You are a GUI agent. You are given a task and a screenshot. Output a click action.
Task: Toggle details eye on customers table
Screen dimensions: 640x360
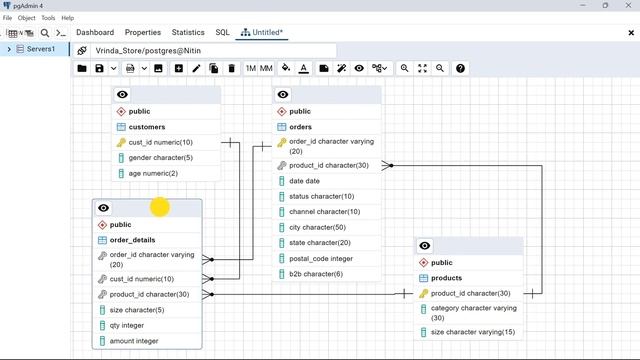tap(122, 95)
